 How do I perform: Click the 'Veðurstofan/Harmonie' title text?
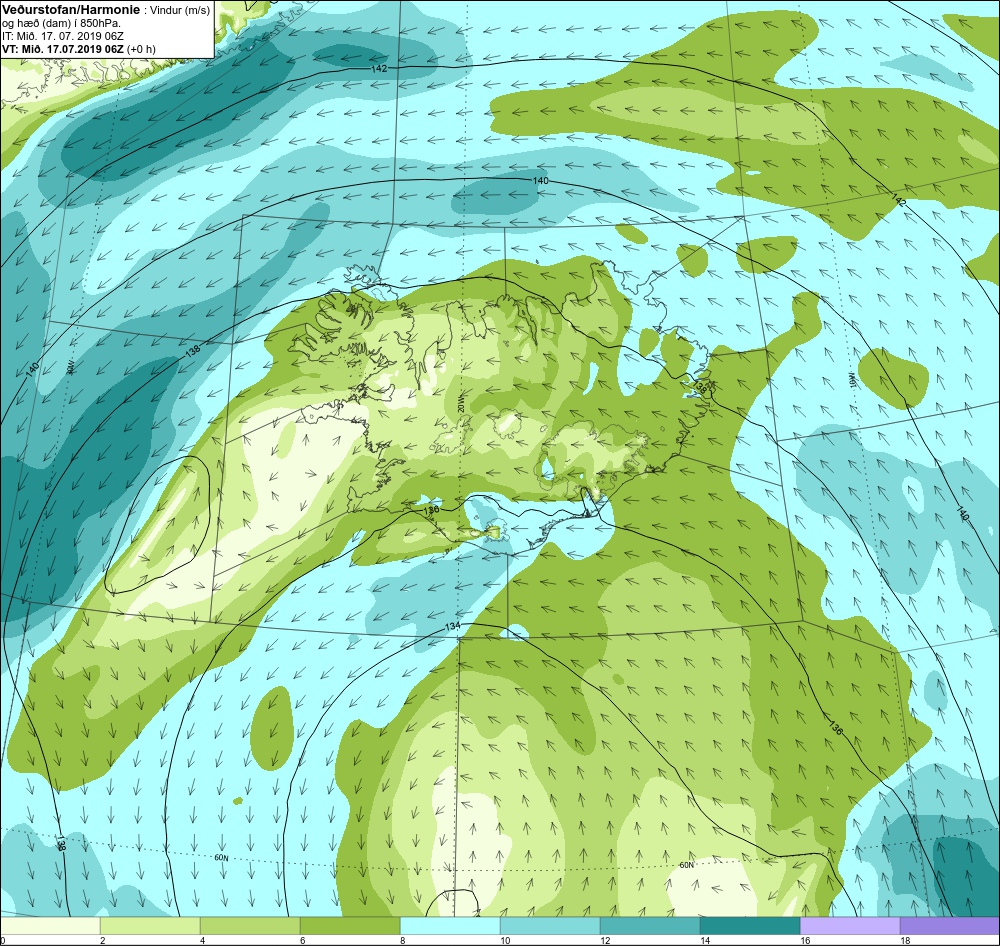[70, 11]
